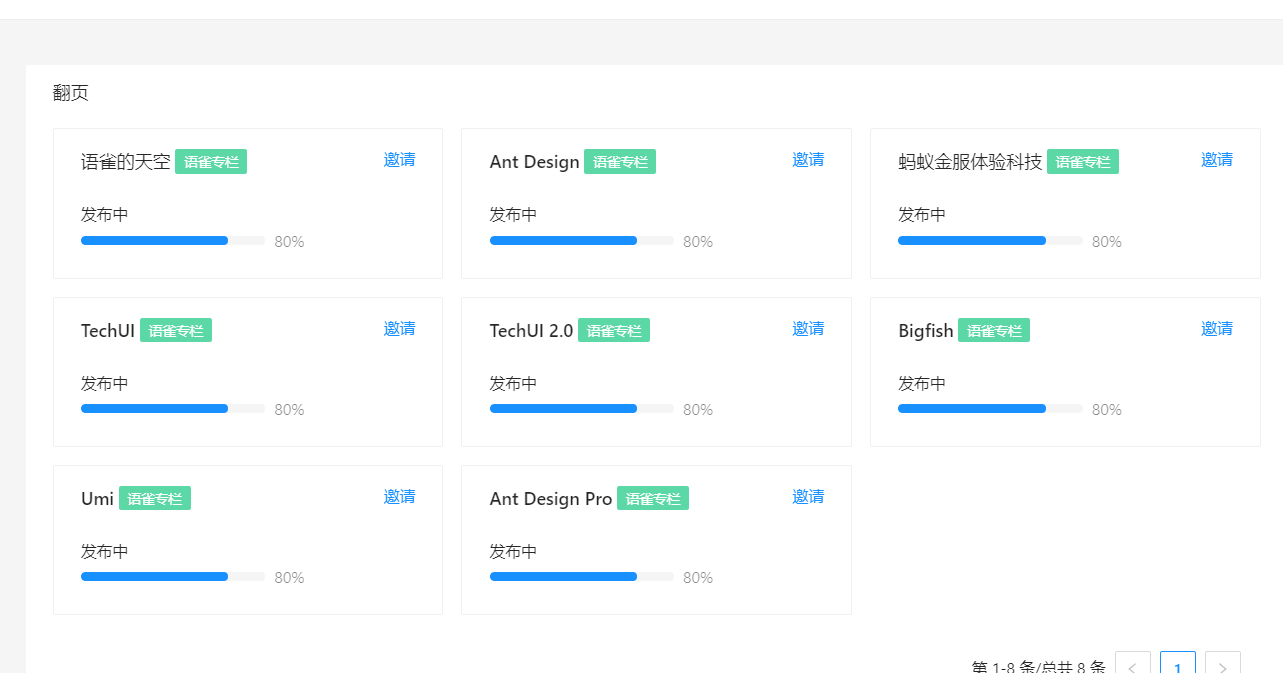The height and width of the screenshot is (673, 1283).
Task: Click the 翻页 section title
Action: pos(71,93)
